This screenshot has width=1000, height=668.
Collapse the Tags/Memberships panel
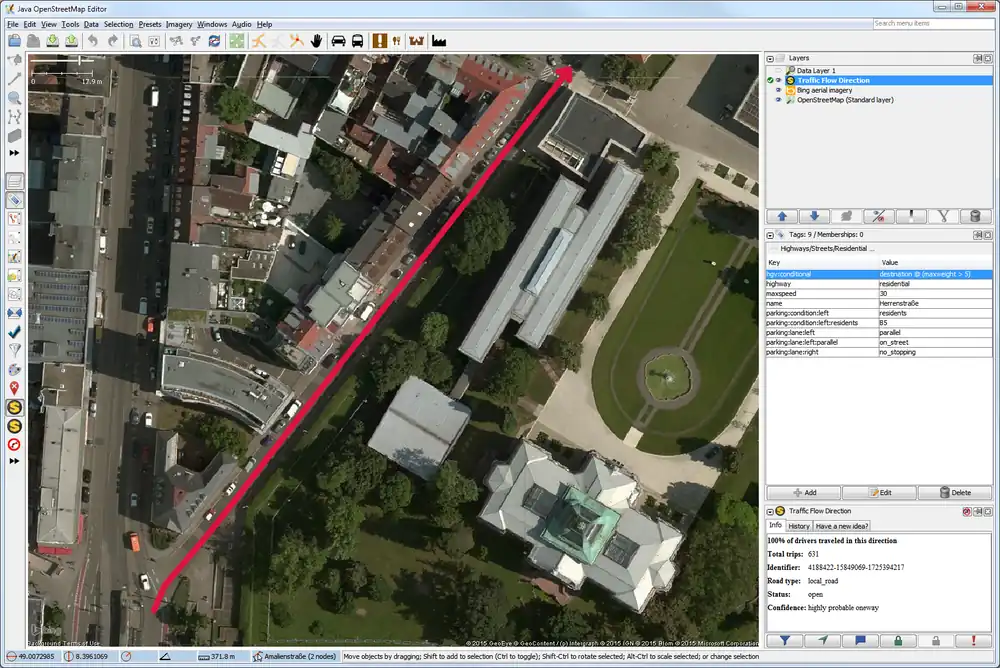coord(771,234)
